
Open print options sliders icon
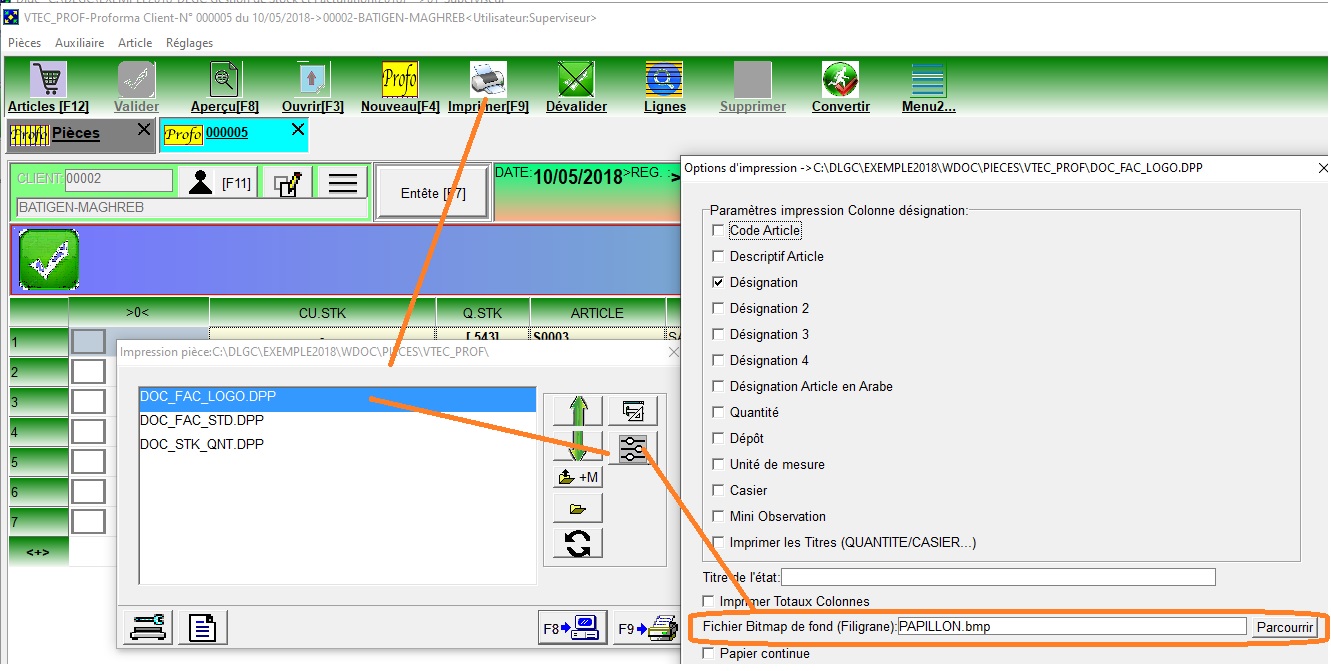(x=633, y=449)
